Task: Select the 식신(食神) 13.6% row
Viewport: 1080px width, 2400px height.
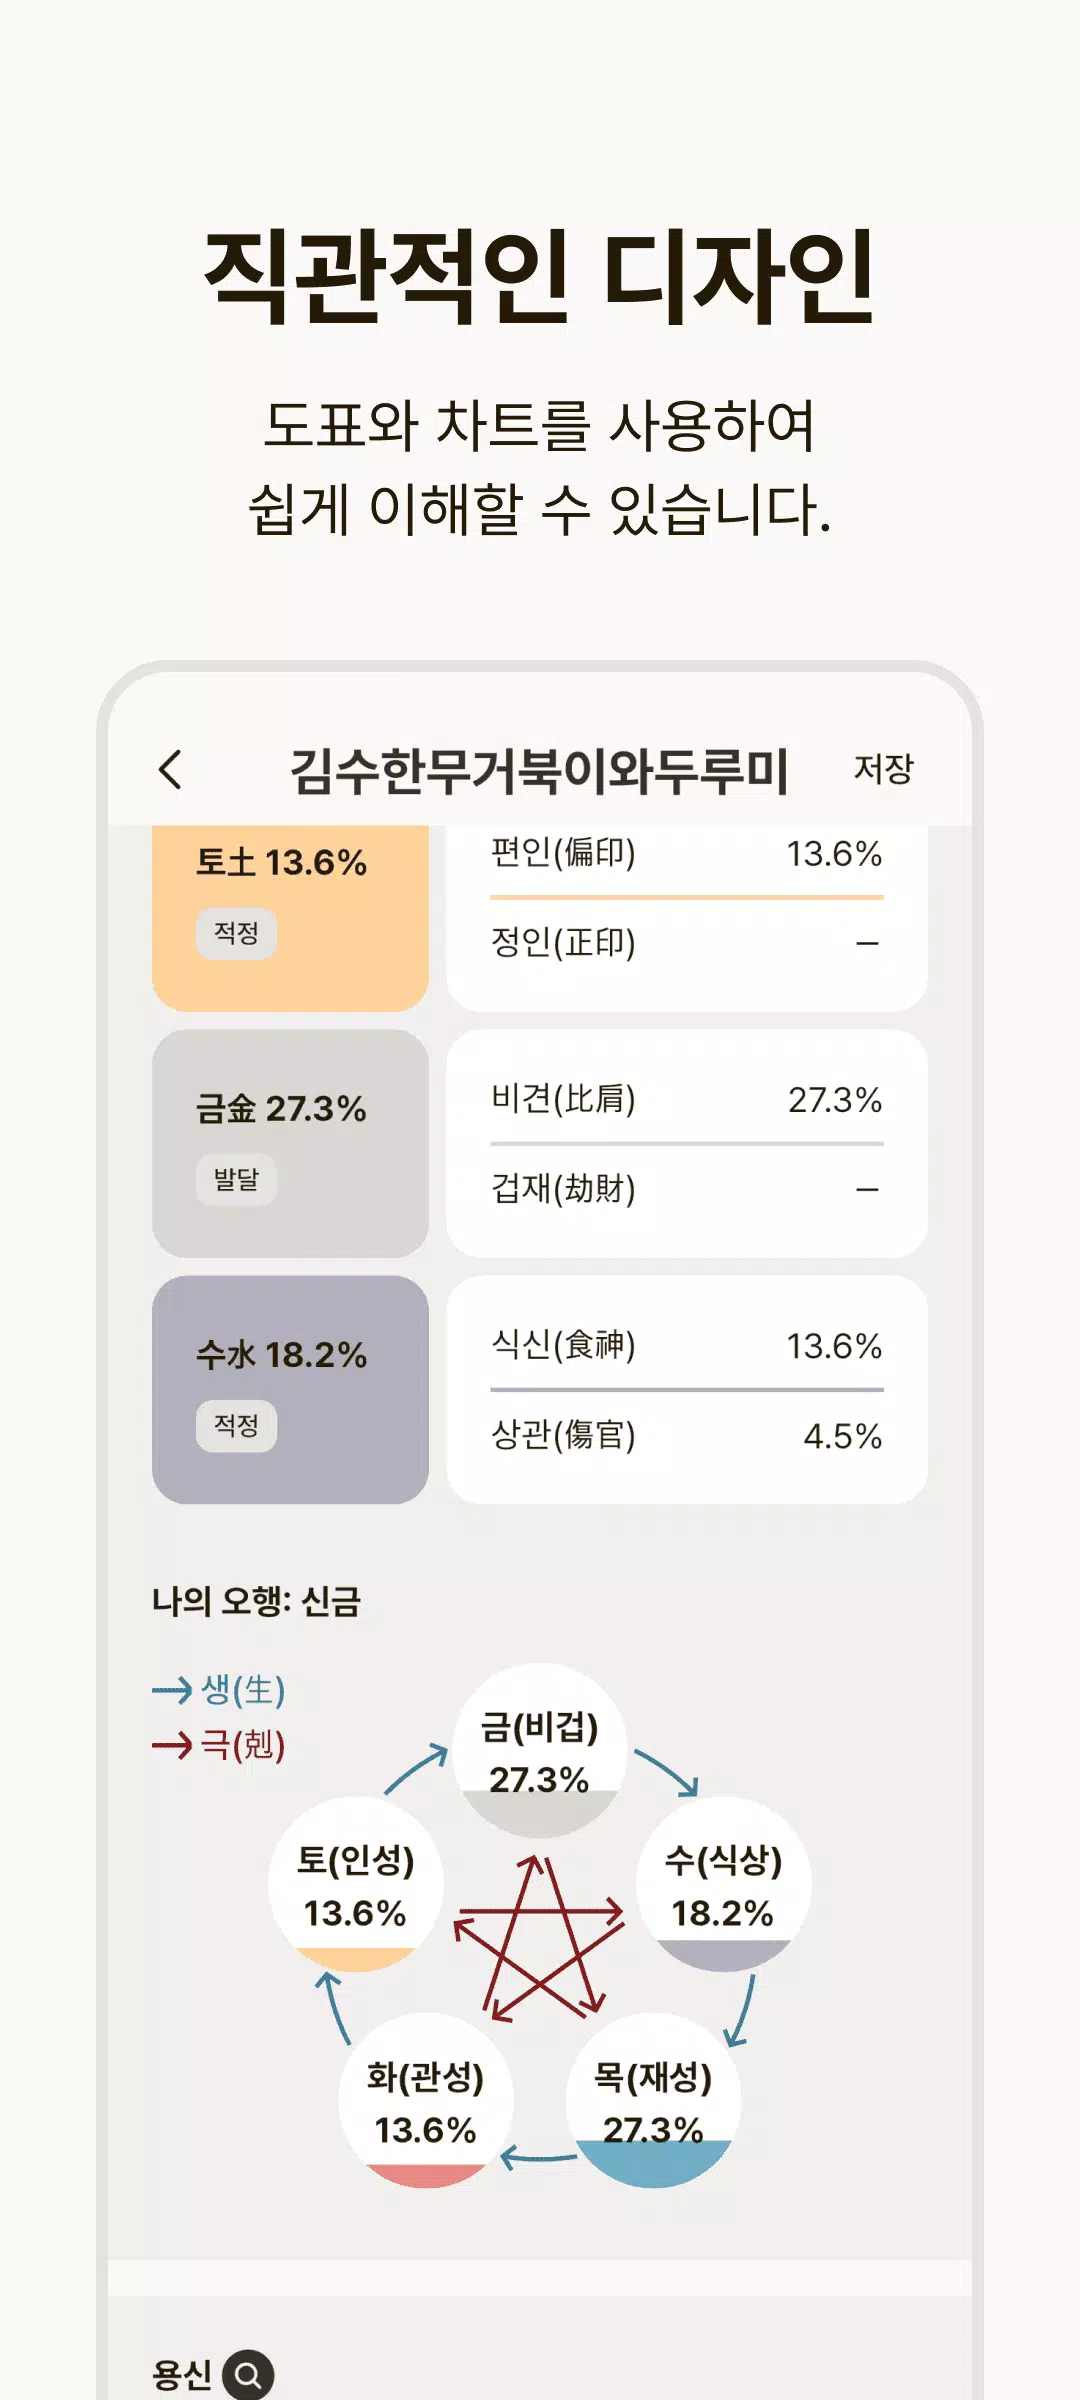Action: pyautogui.click(x=687, y=1345)
